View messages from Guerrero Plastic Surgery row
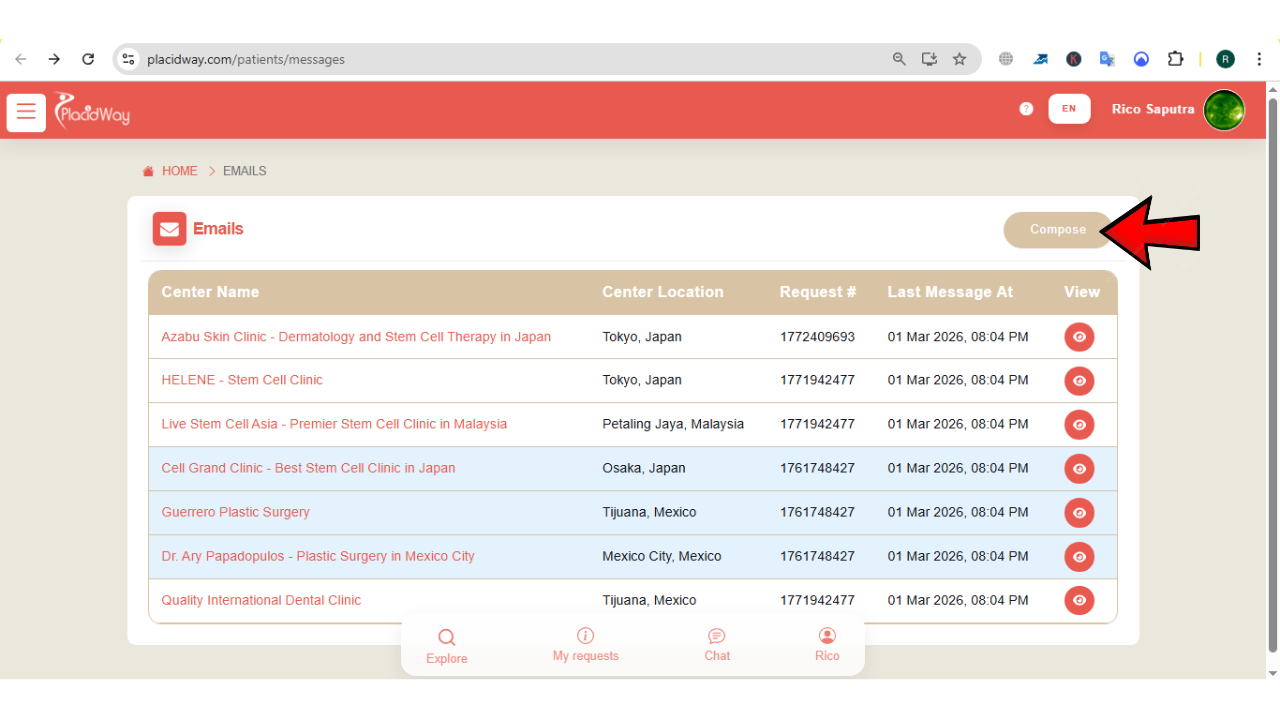Image resolution: width=1280 pixels, height=720 pixels. [x=1079, y=512]
